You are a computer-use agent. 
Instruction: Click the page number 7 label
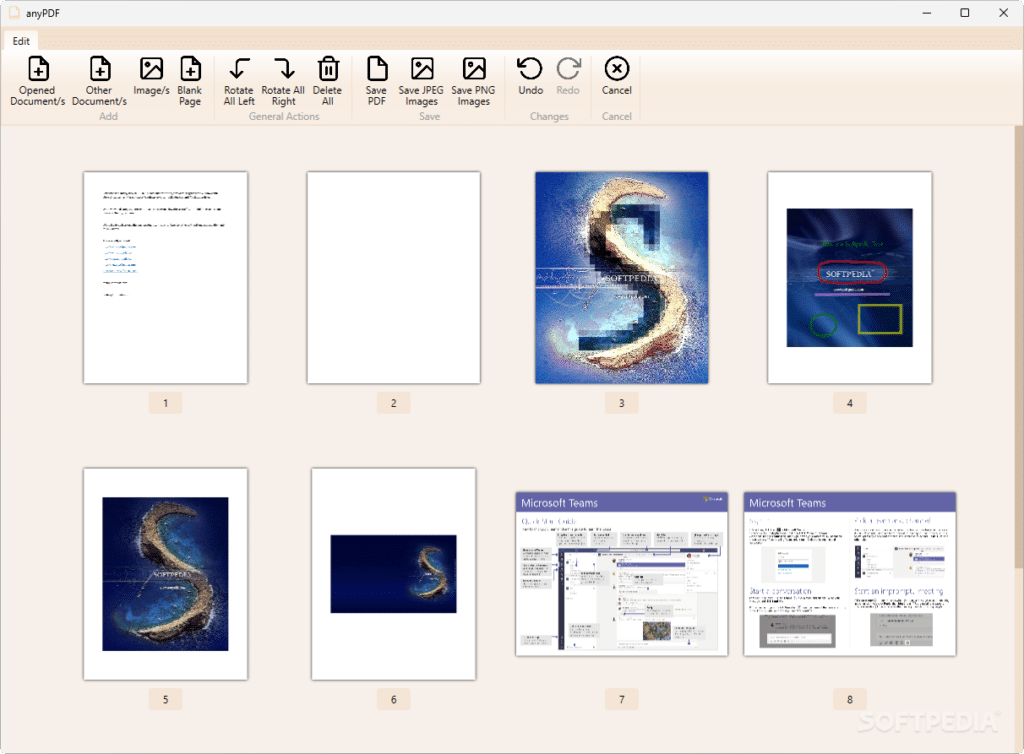[622, 699]
